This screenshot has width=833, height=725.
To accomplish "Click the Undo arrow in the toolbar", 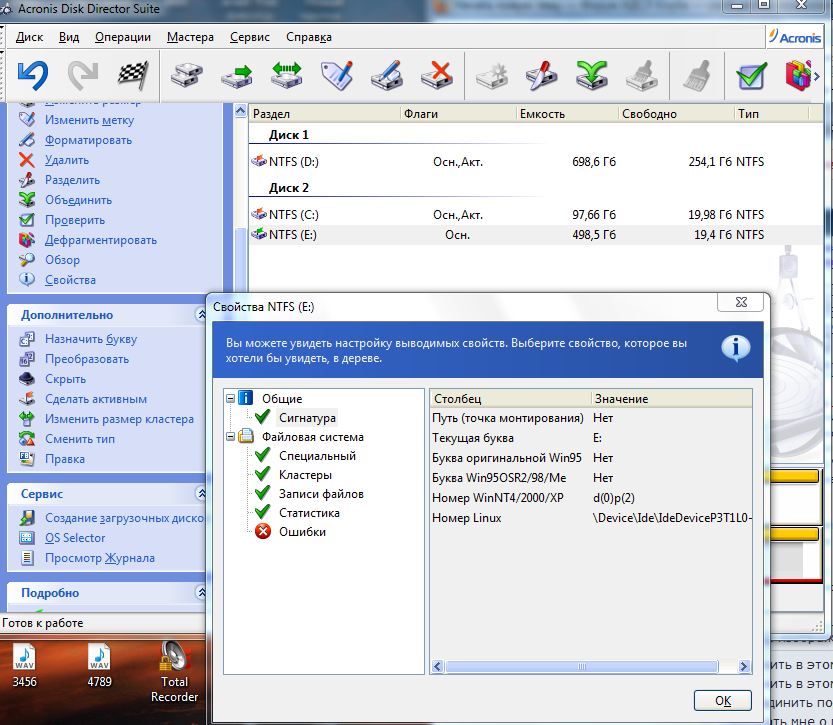I will pyautogui.click(x=33, y=75).
